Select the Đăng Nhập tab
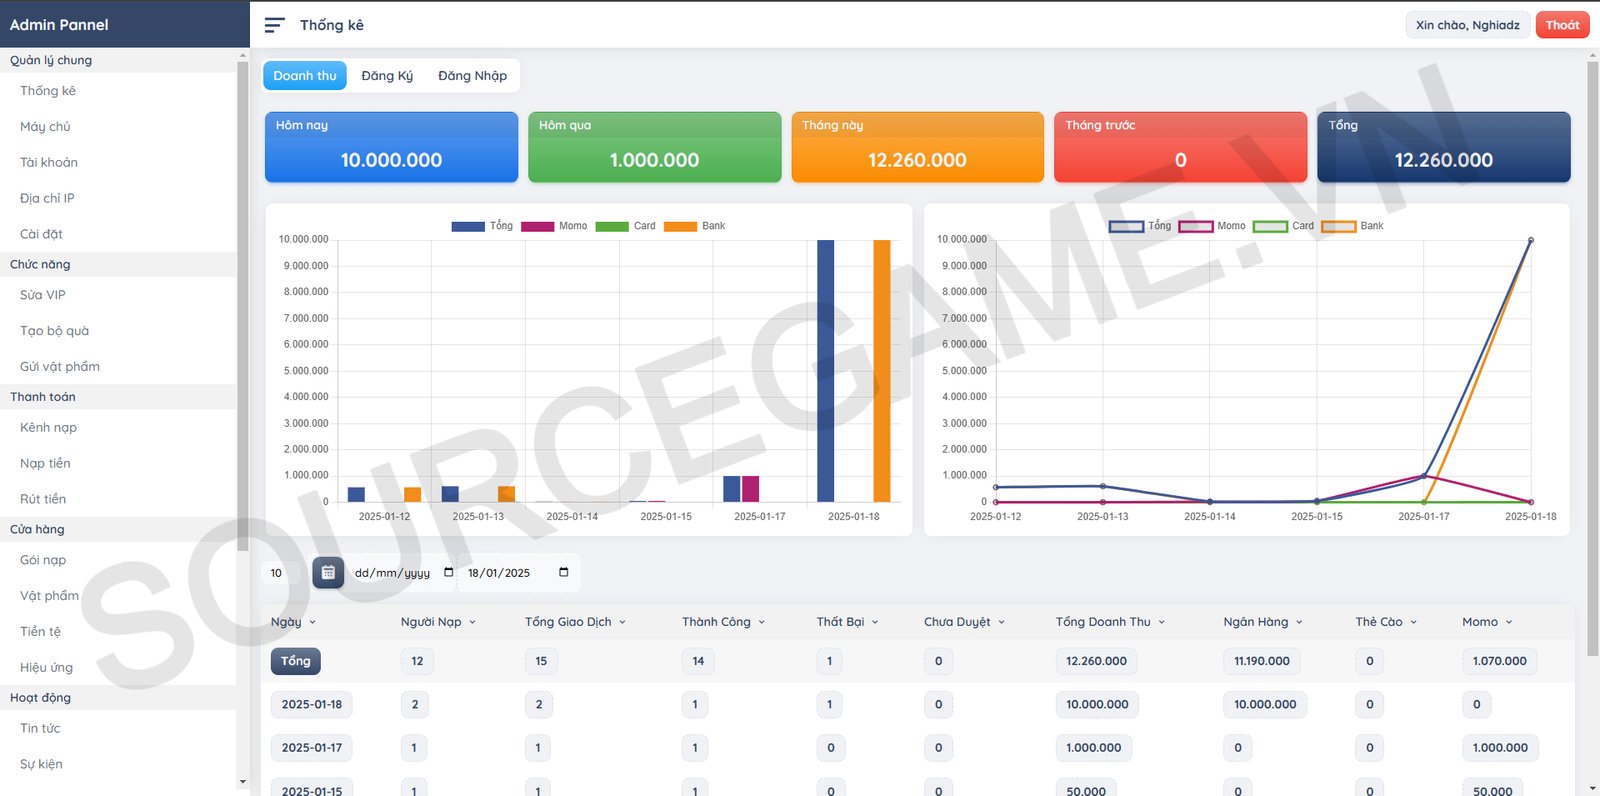 click(472, 76)
